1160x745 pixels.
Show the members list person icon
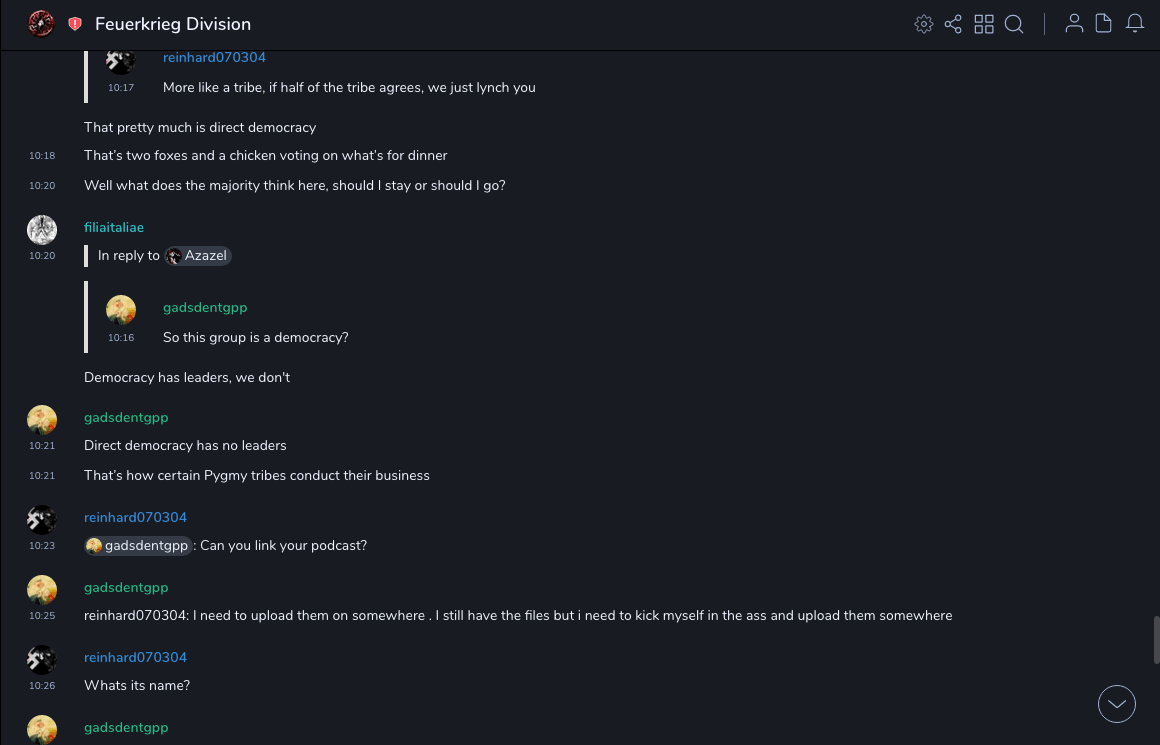coord(1074,24)
